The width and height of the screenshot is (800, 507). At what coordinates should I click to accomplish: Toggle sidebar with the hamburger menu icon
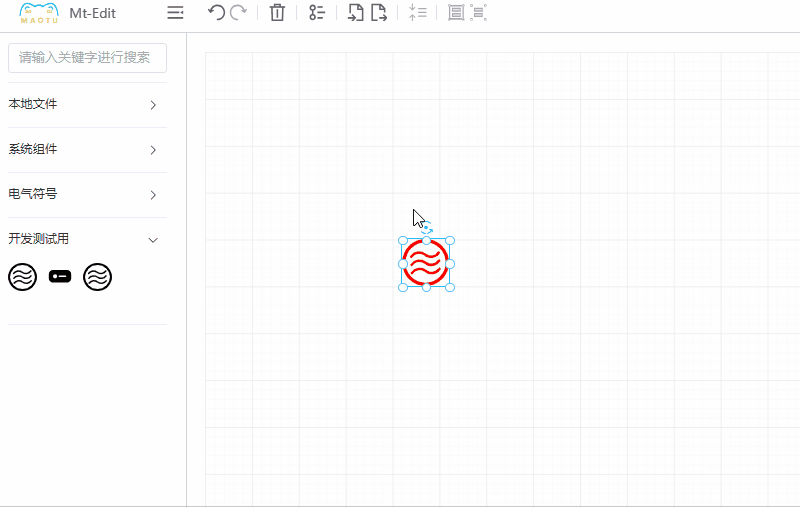[175, 13]
